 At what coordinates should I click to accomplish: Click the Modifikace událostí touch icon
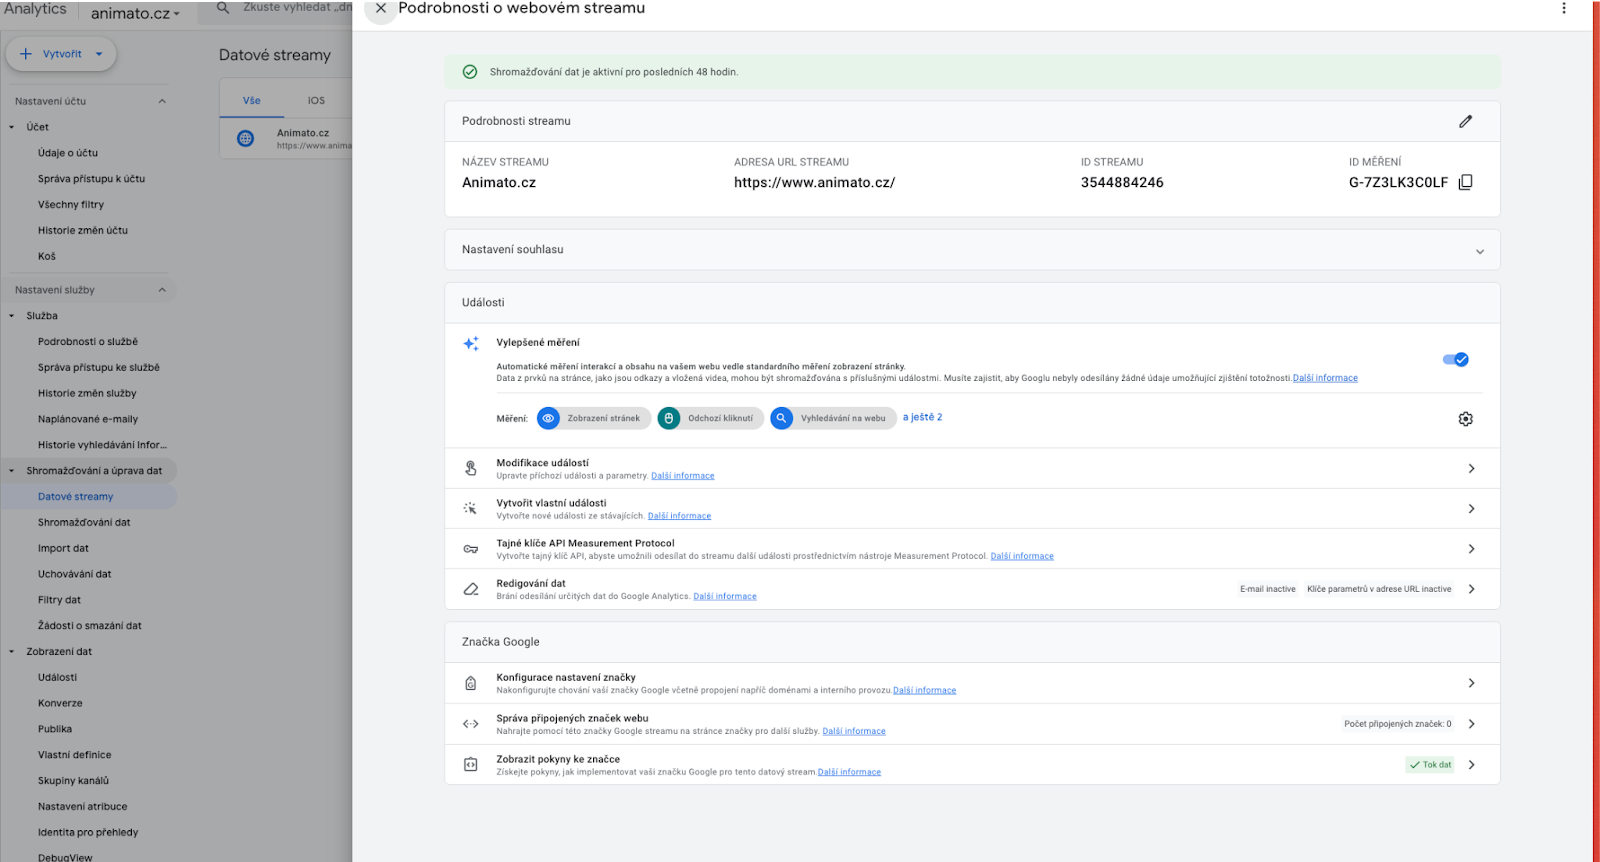(x=471, y=468)
